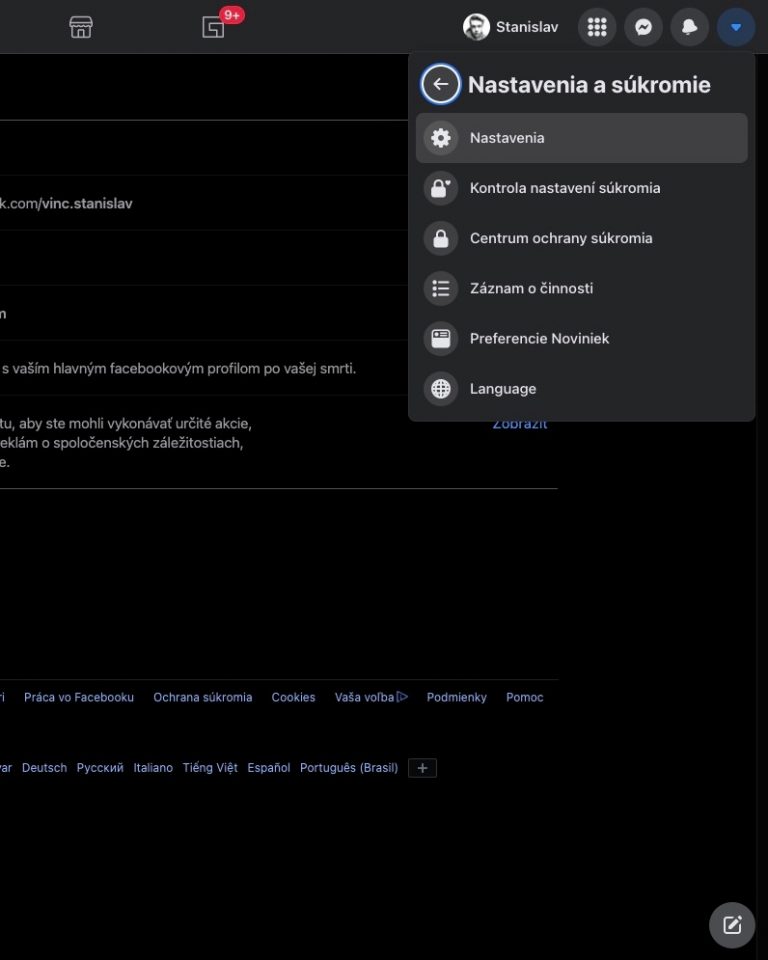The width and height of the screenshot is (768, 960).
Task: Choose the Language menu entry
Action: 581,389
